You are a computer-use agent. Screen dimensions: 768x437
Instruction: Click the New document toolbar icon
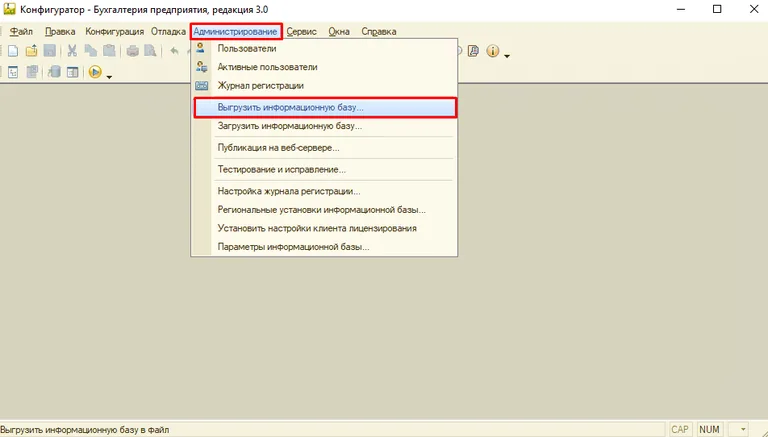[x=14, y=51]
